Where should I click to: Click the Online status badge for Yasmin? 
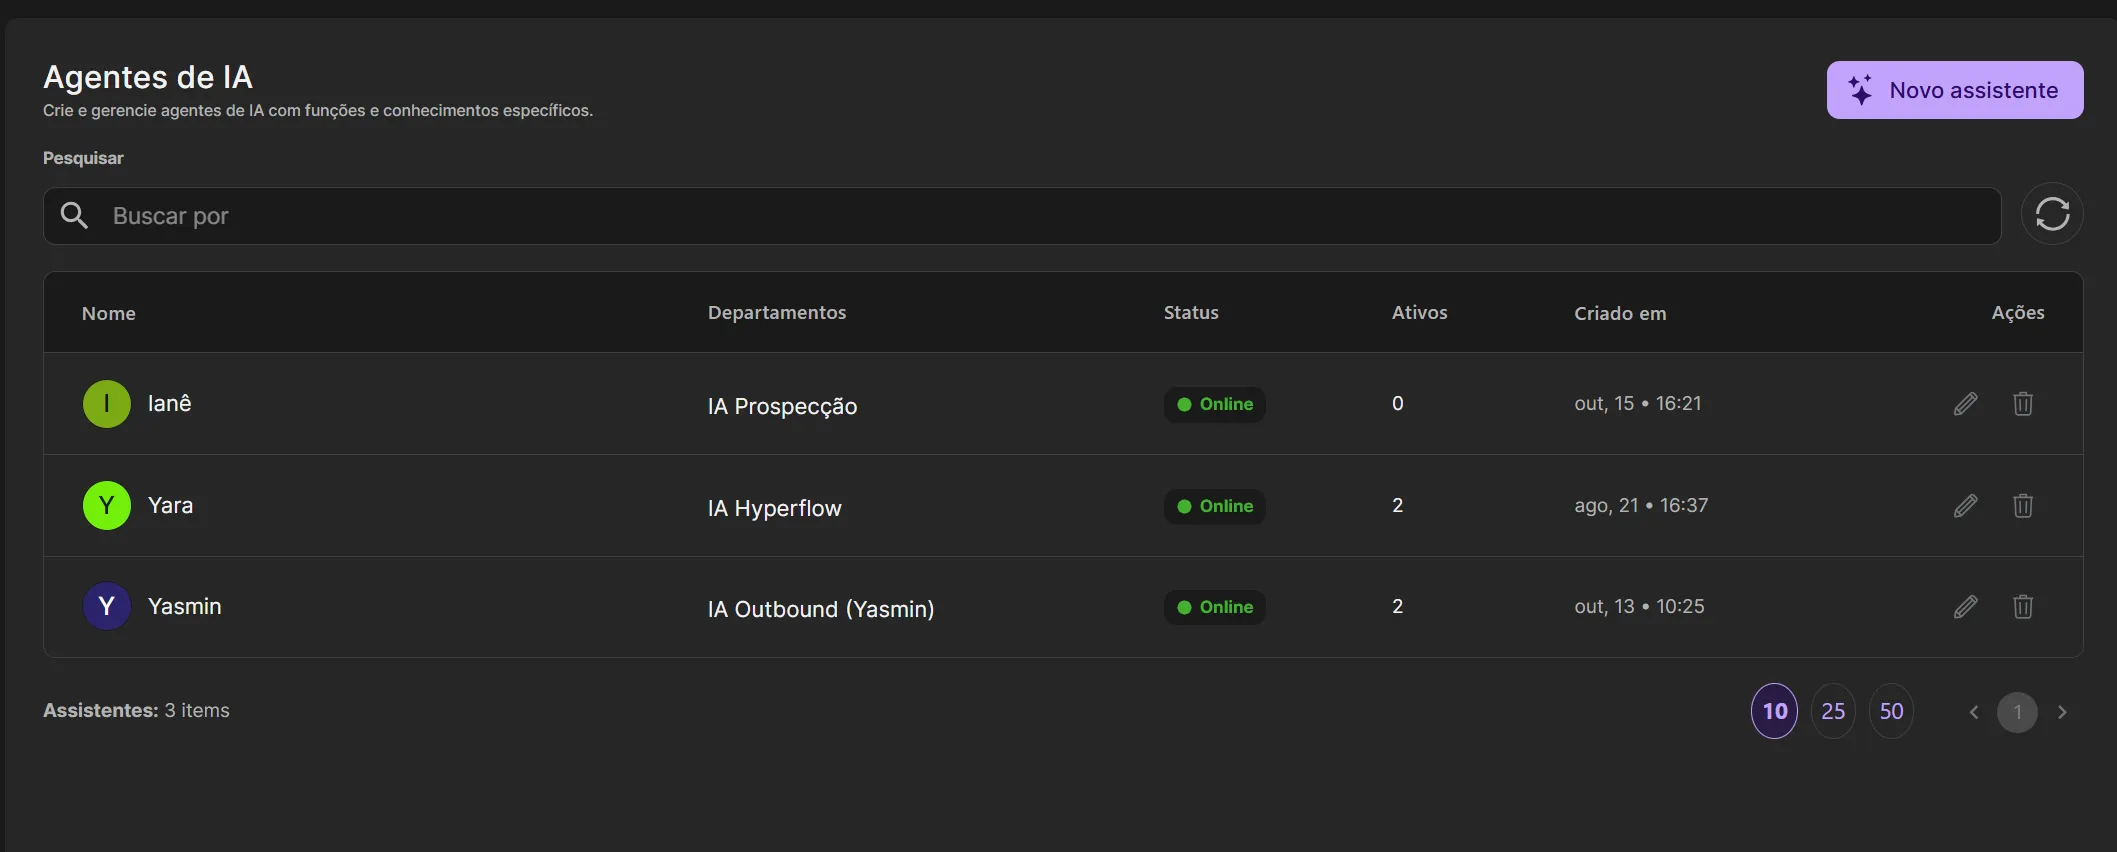pyautogui.click(x=1215, y=607)
